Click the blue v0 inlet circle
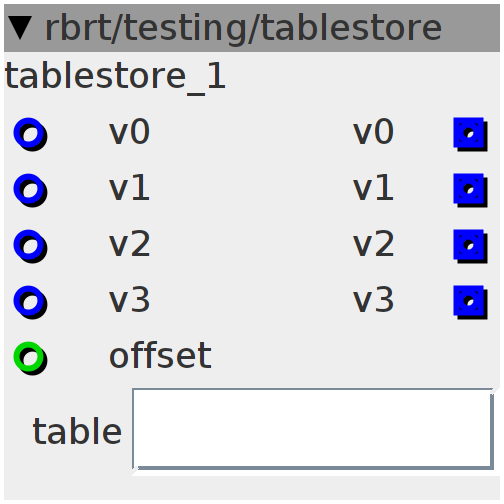This screenshot has width=504, height=504. (x=30, y=134)
